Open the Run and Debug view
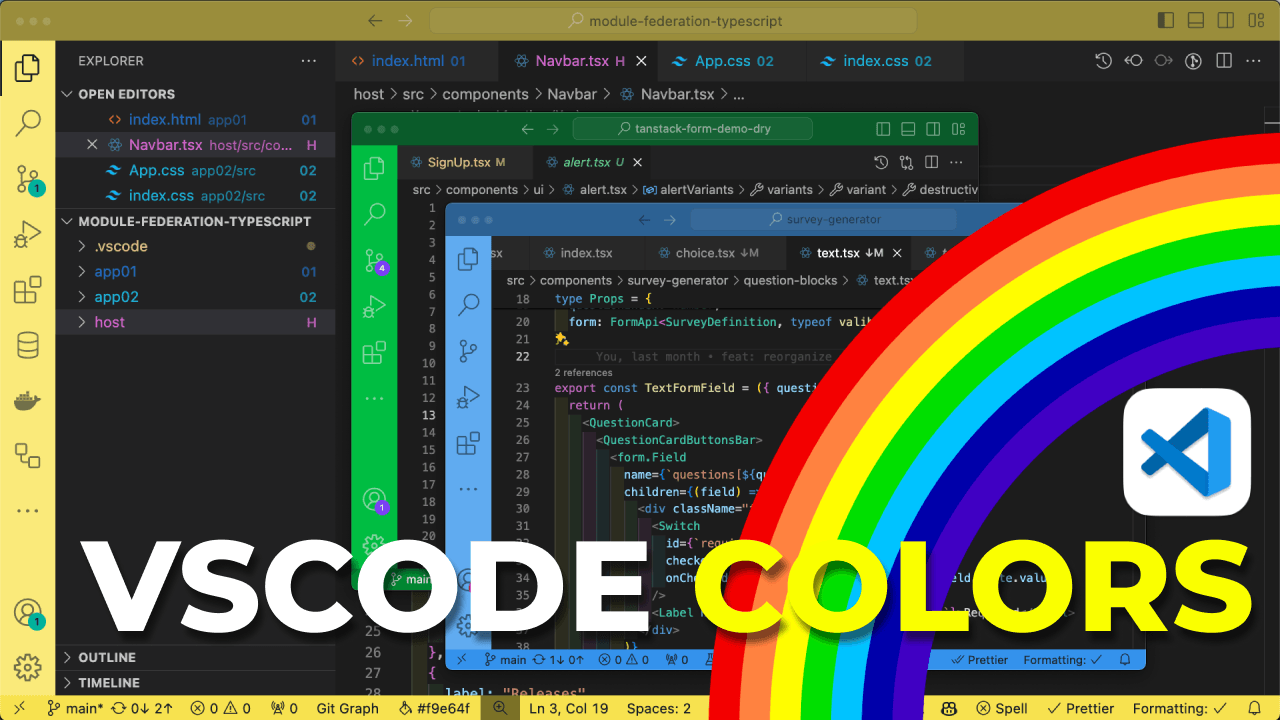Viewport: 1280px width, 720px height. point(27,233)
